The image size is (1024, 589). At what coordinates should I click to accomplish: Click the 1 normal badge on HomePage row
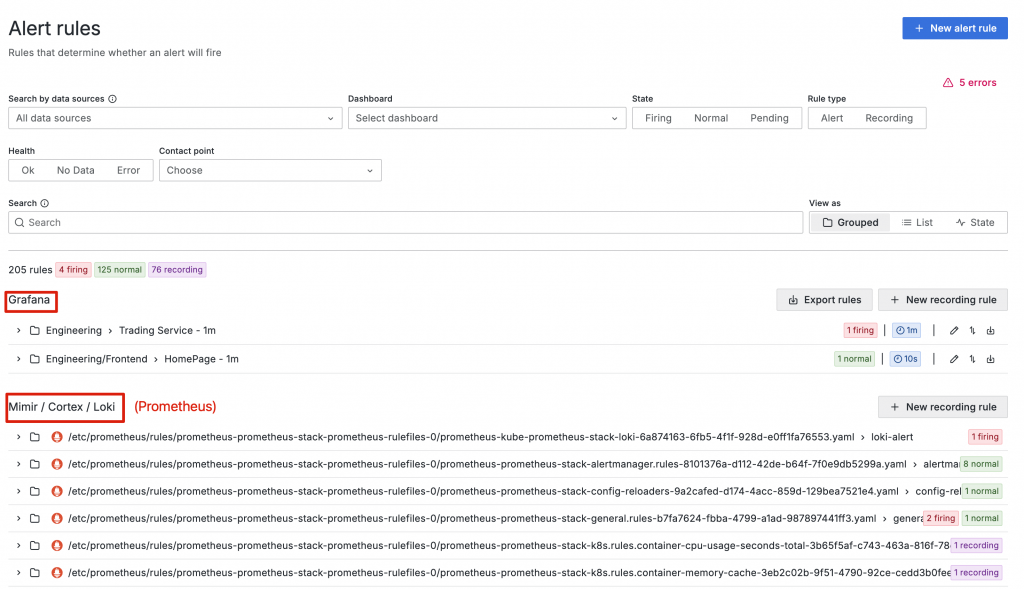(854, 358)
